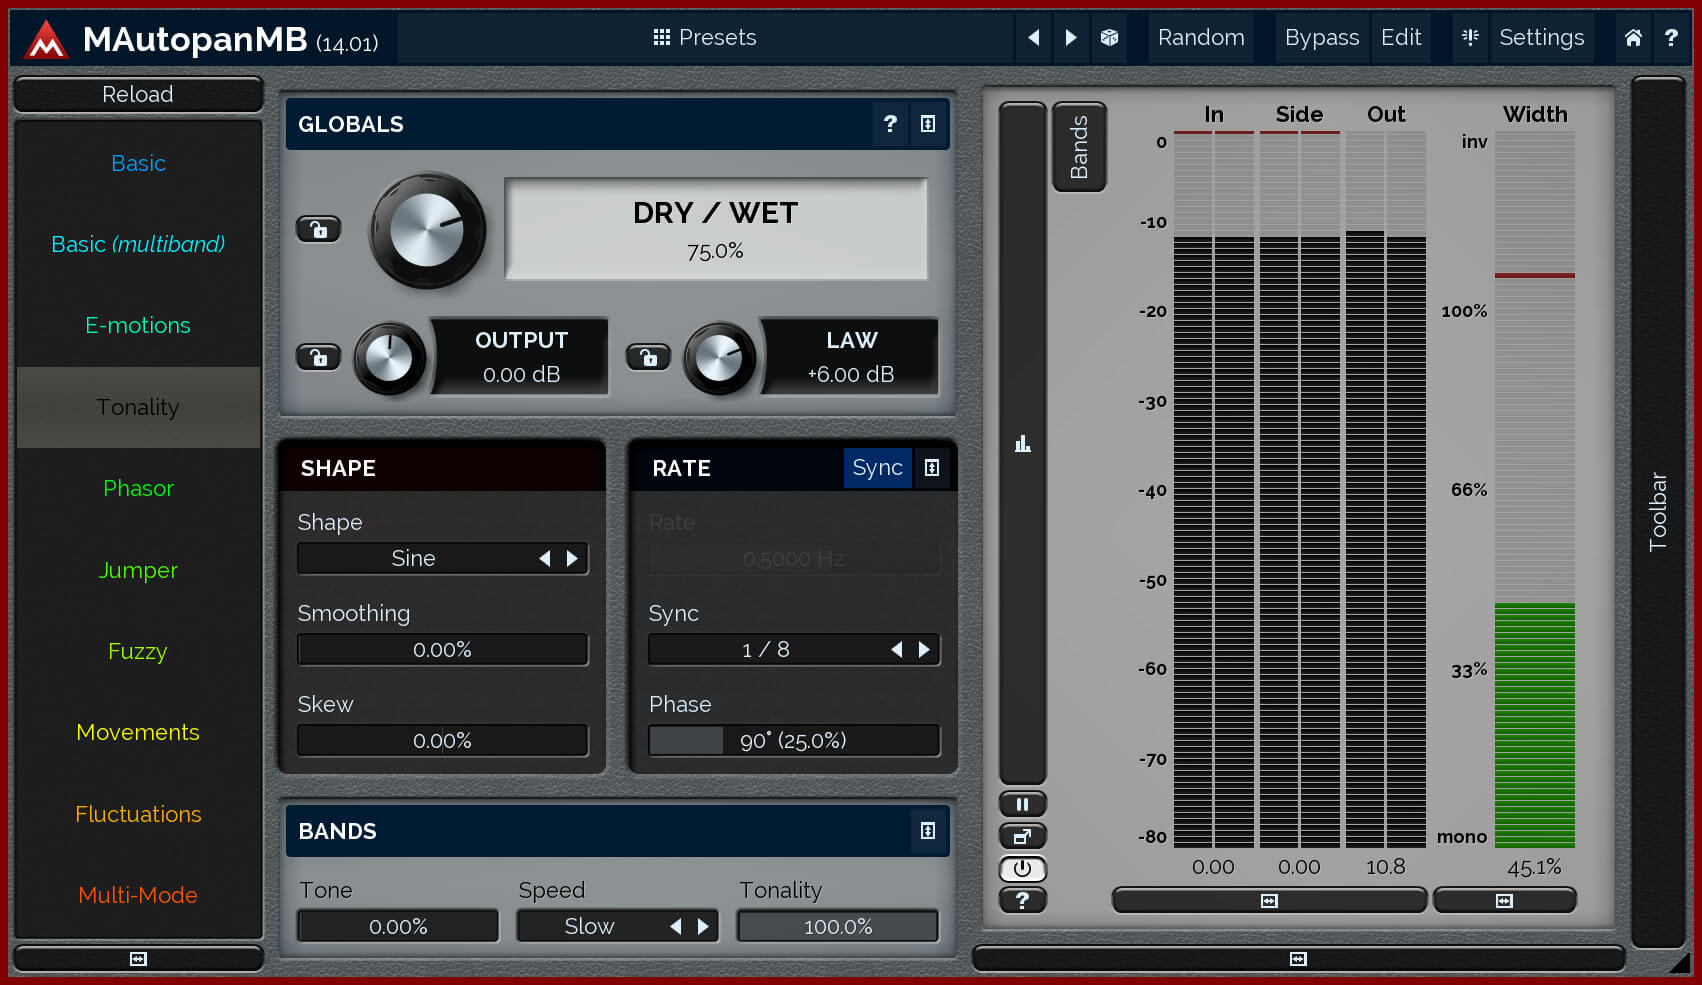Viewport: 1702px width, 985px height.
Task: Click the home icon in top bar
Action: coord(1633,38)
